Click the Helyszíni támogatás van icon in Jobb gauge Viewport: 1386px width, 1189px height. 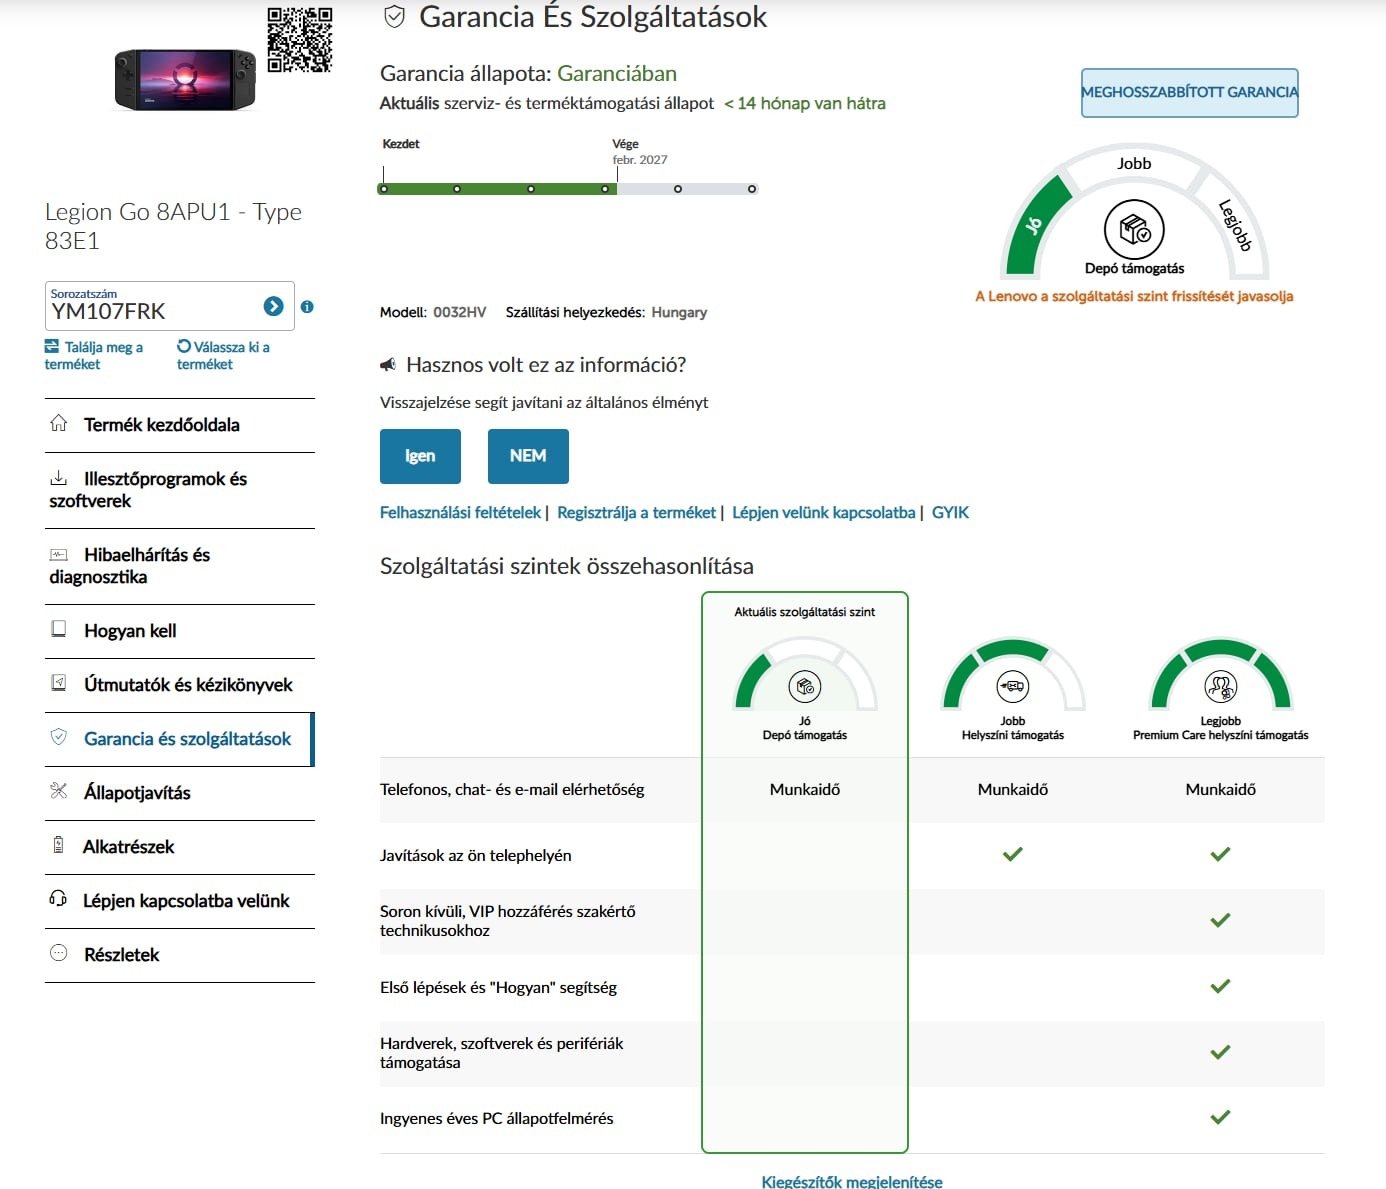click(1013, 686)
